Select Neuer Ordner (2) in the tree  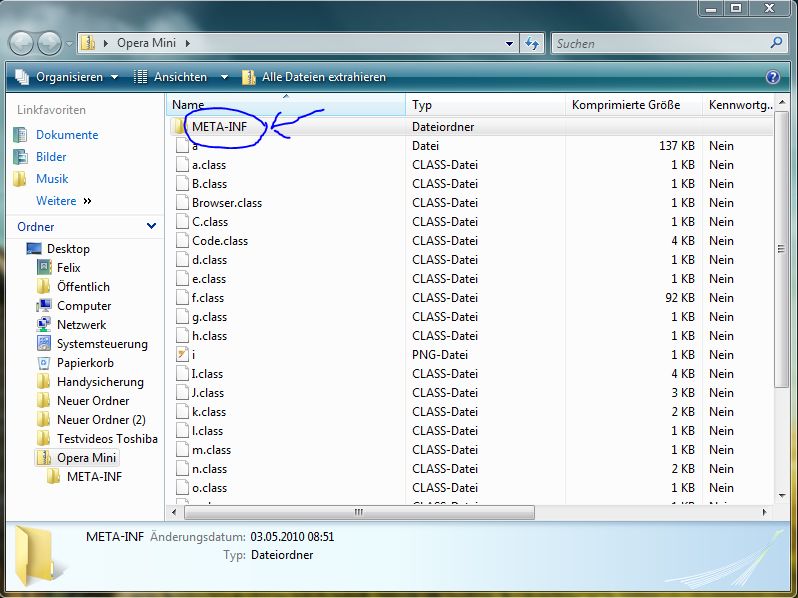[101, 420]
